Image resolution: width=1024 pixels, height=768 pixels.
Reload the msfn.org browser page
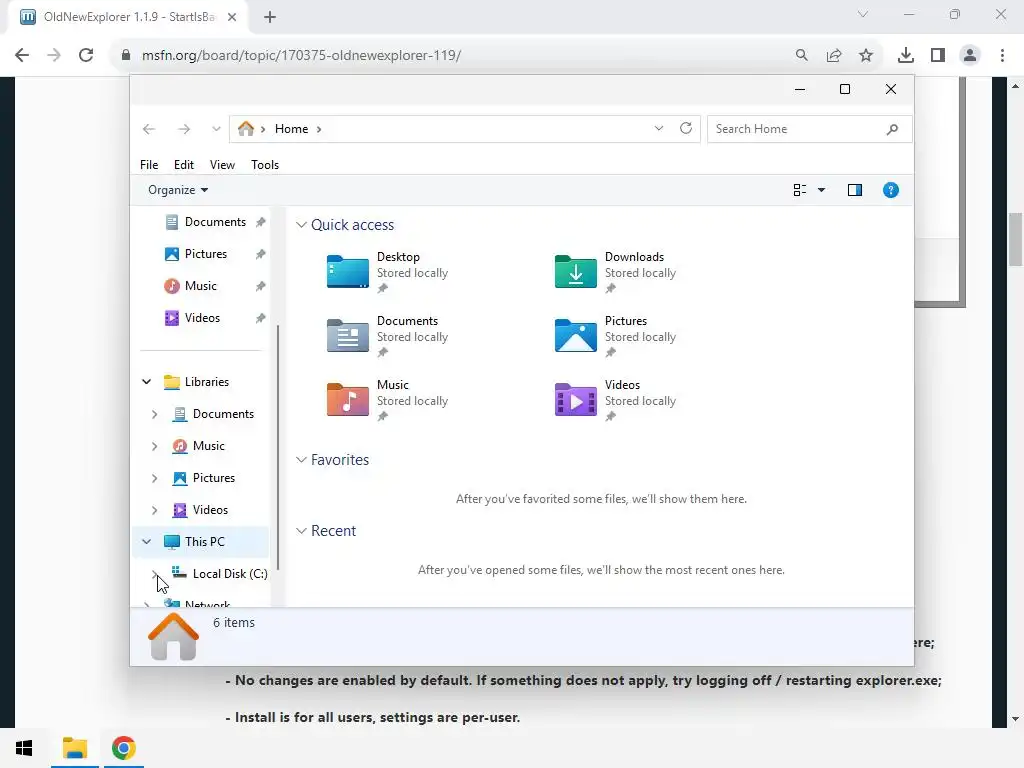point(86,56)
